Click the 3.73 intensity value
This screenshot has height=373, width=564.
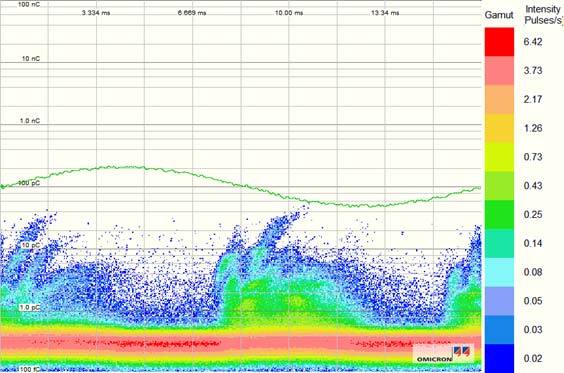pyautogui.click(x=533, y=70)
